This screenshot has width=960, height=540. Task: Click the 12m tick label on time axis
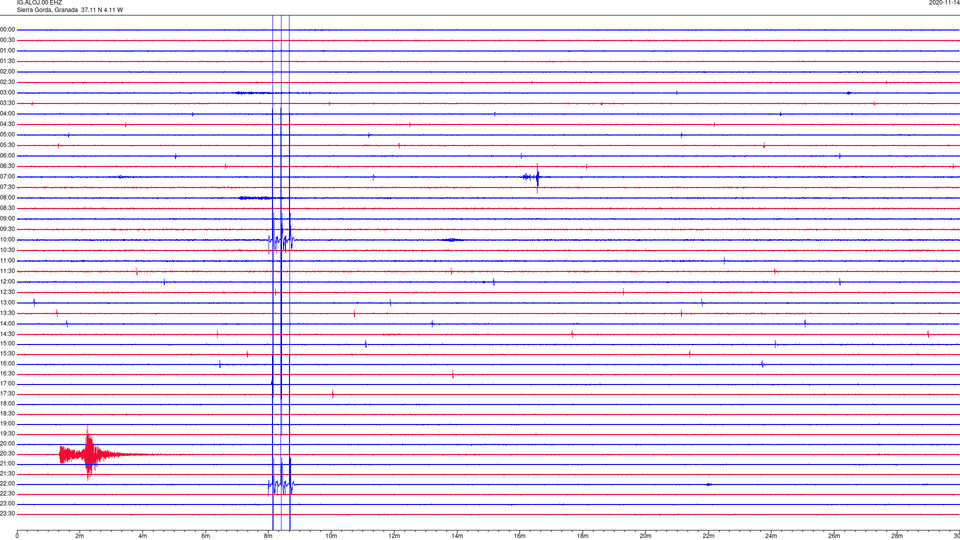click(394, 536)
